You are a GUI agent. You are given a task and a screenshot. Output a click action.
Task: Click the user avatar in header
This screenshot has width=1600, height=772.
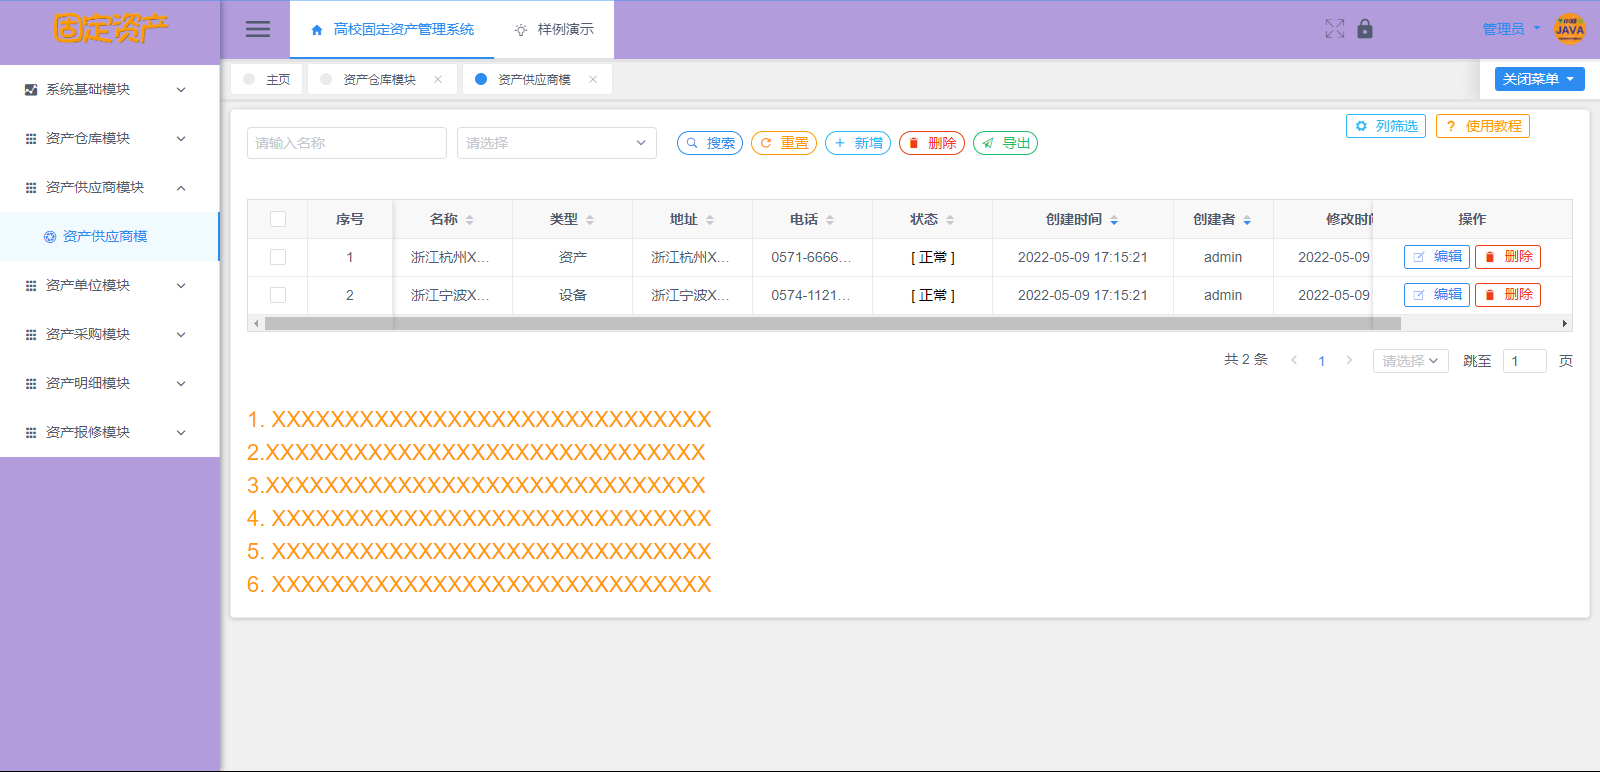(1569, 29)
